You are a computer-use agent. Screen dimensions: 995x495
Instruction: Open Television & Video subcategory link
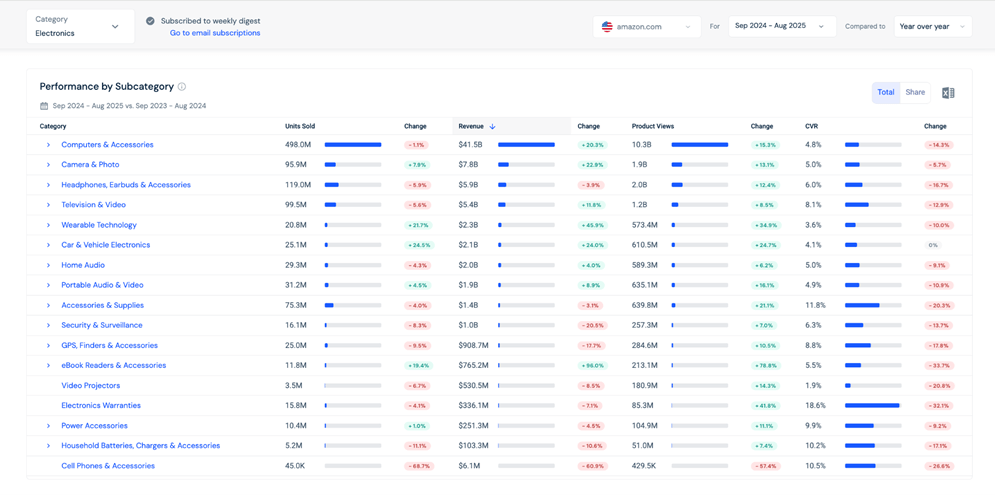tap(93, 205)
